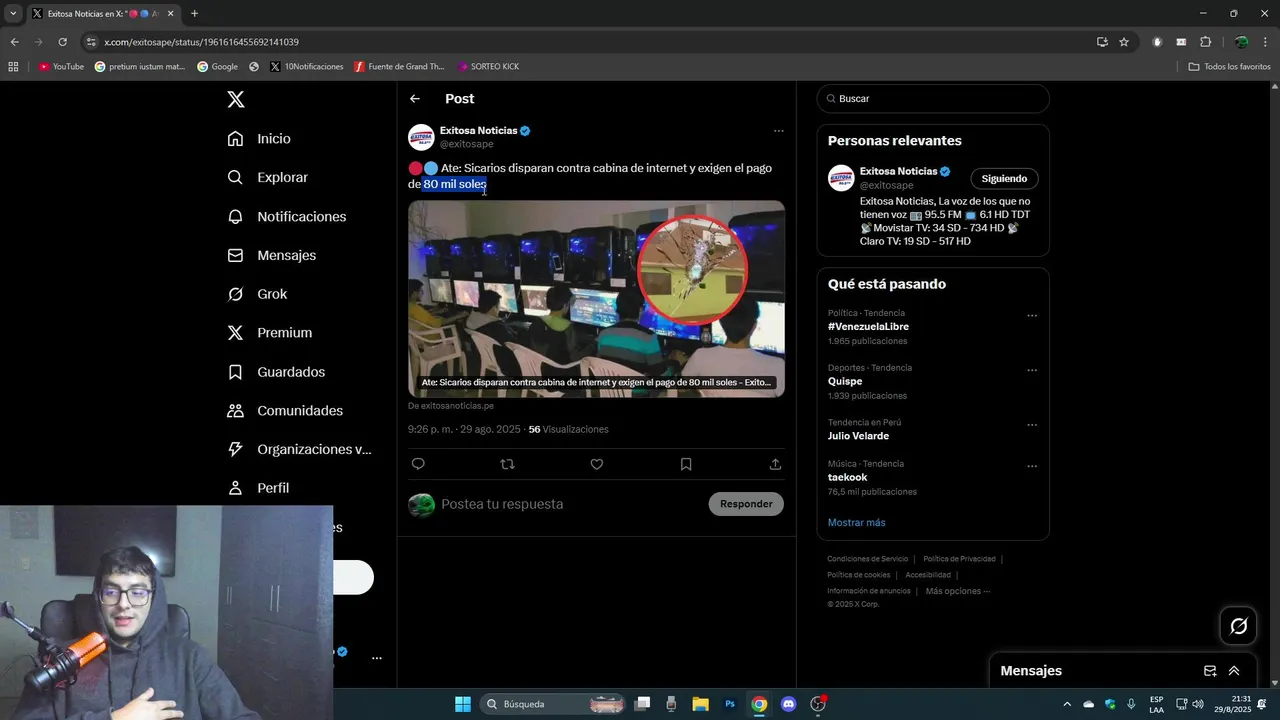Bookmark this page with star icon
The height and width of the screenshot is (720, 1280).
pos(1124,42)
